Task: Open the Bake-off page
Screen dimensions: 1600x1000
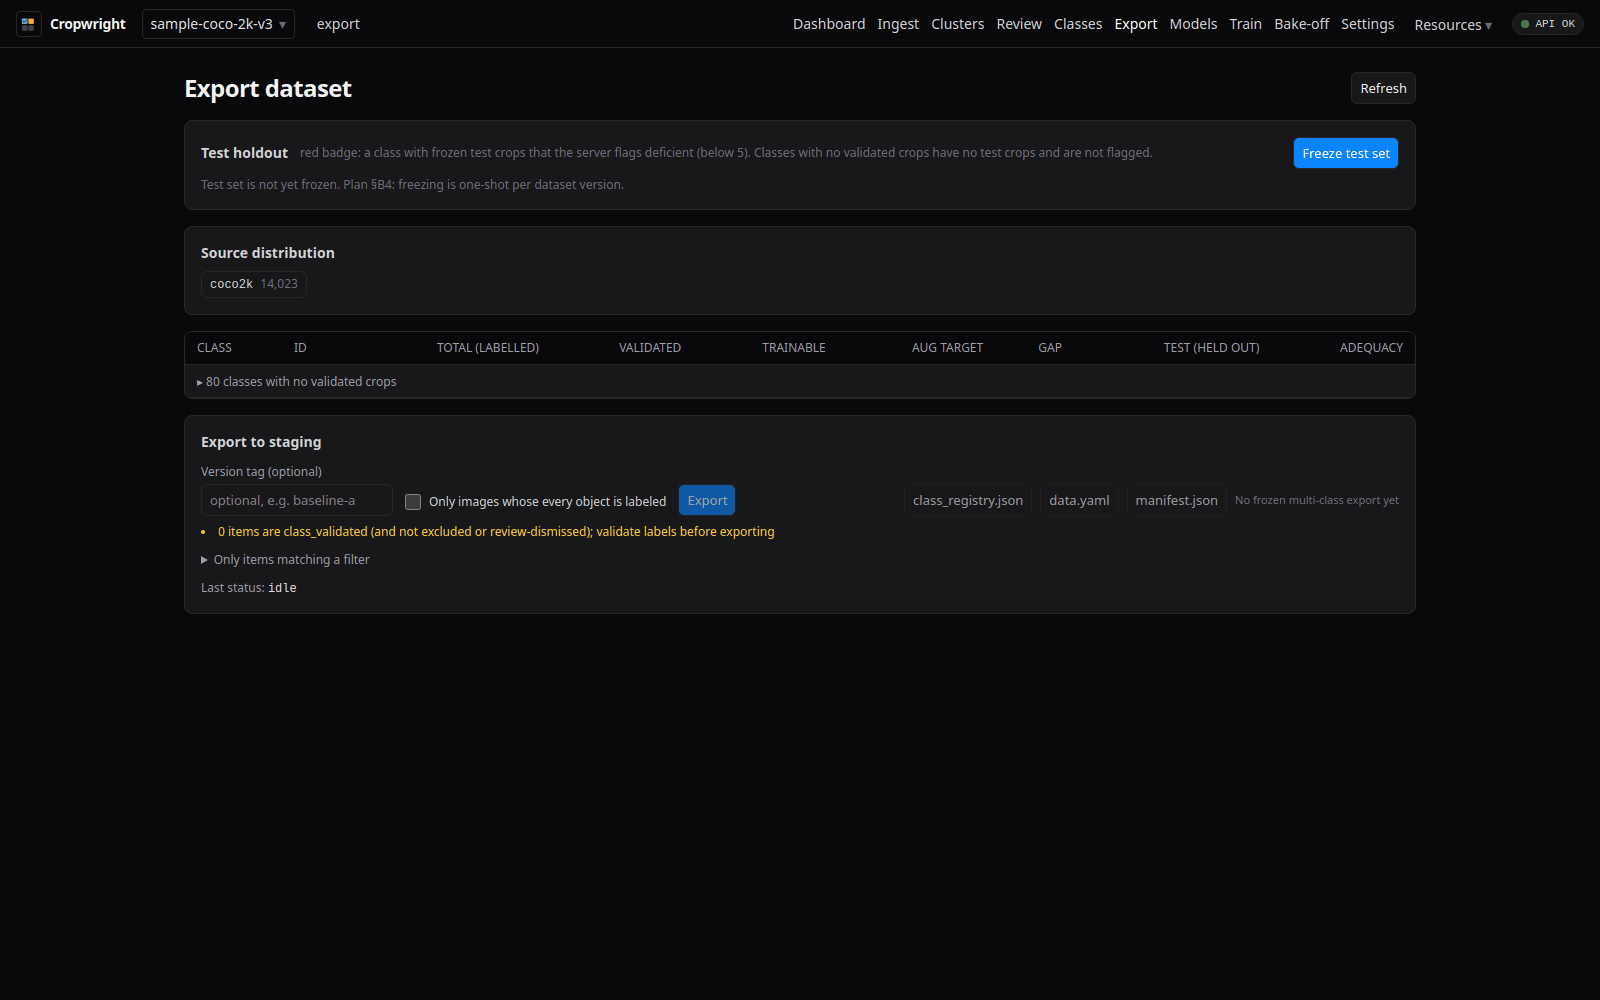Action: (x=1301, y=24)
